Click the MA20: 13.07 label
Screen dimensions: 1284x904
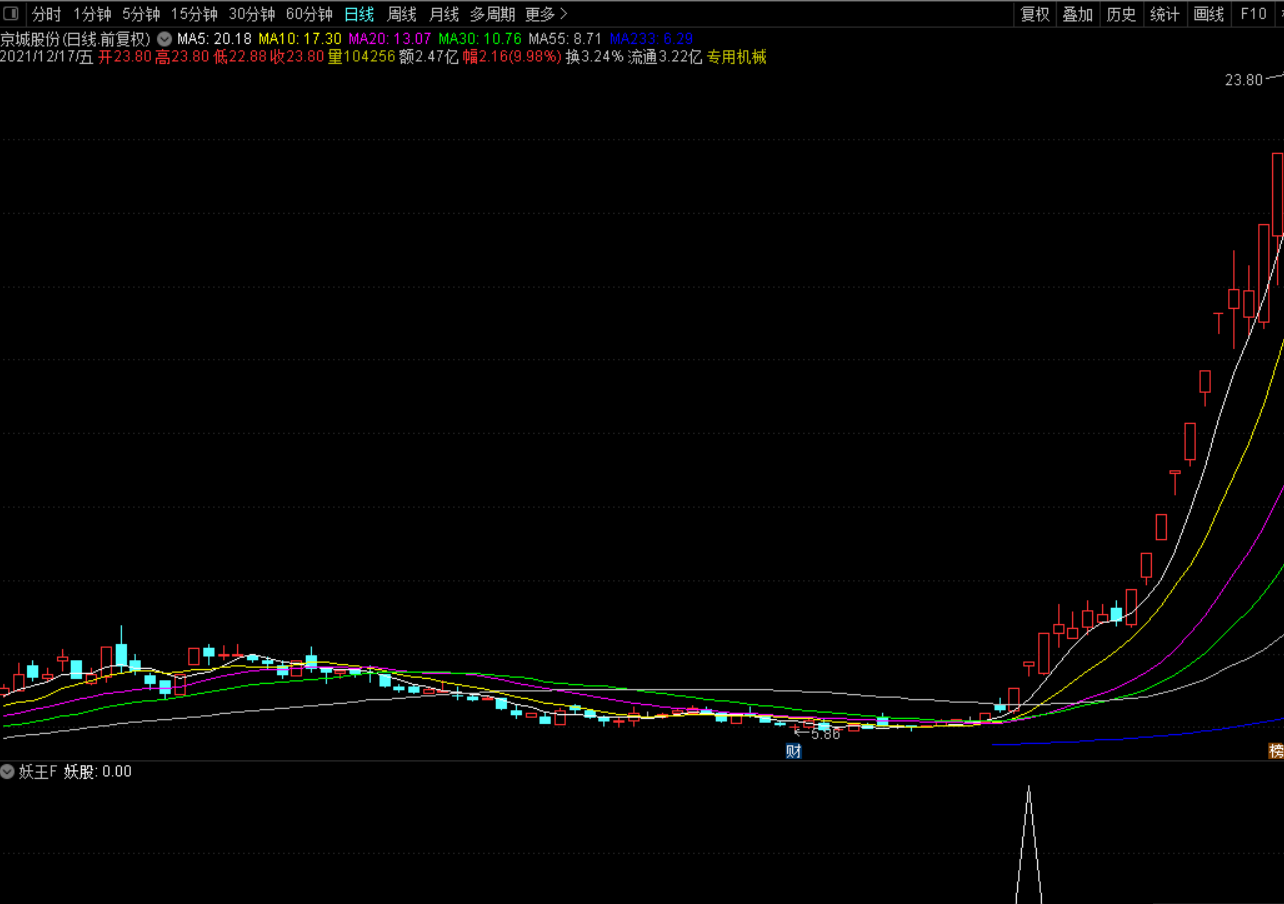[390, 38]
